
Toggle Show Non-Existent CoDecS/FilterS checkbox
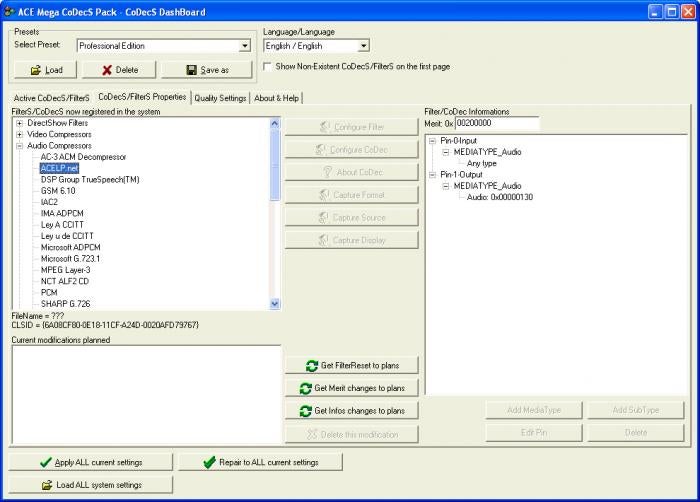click(267, 67)
